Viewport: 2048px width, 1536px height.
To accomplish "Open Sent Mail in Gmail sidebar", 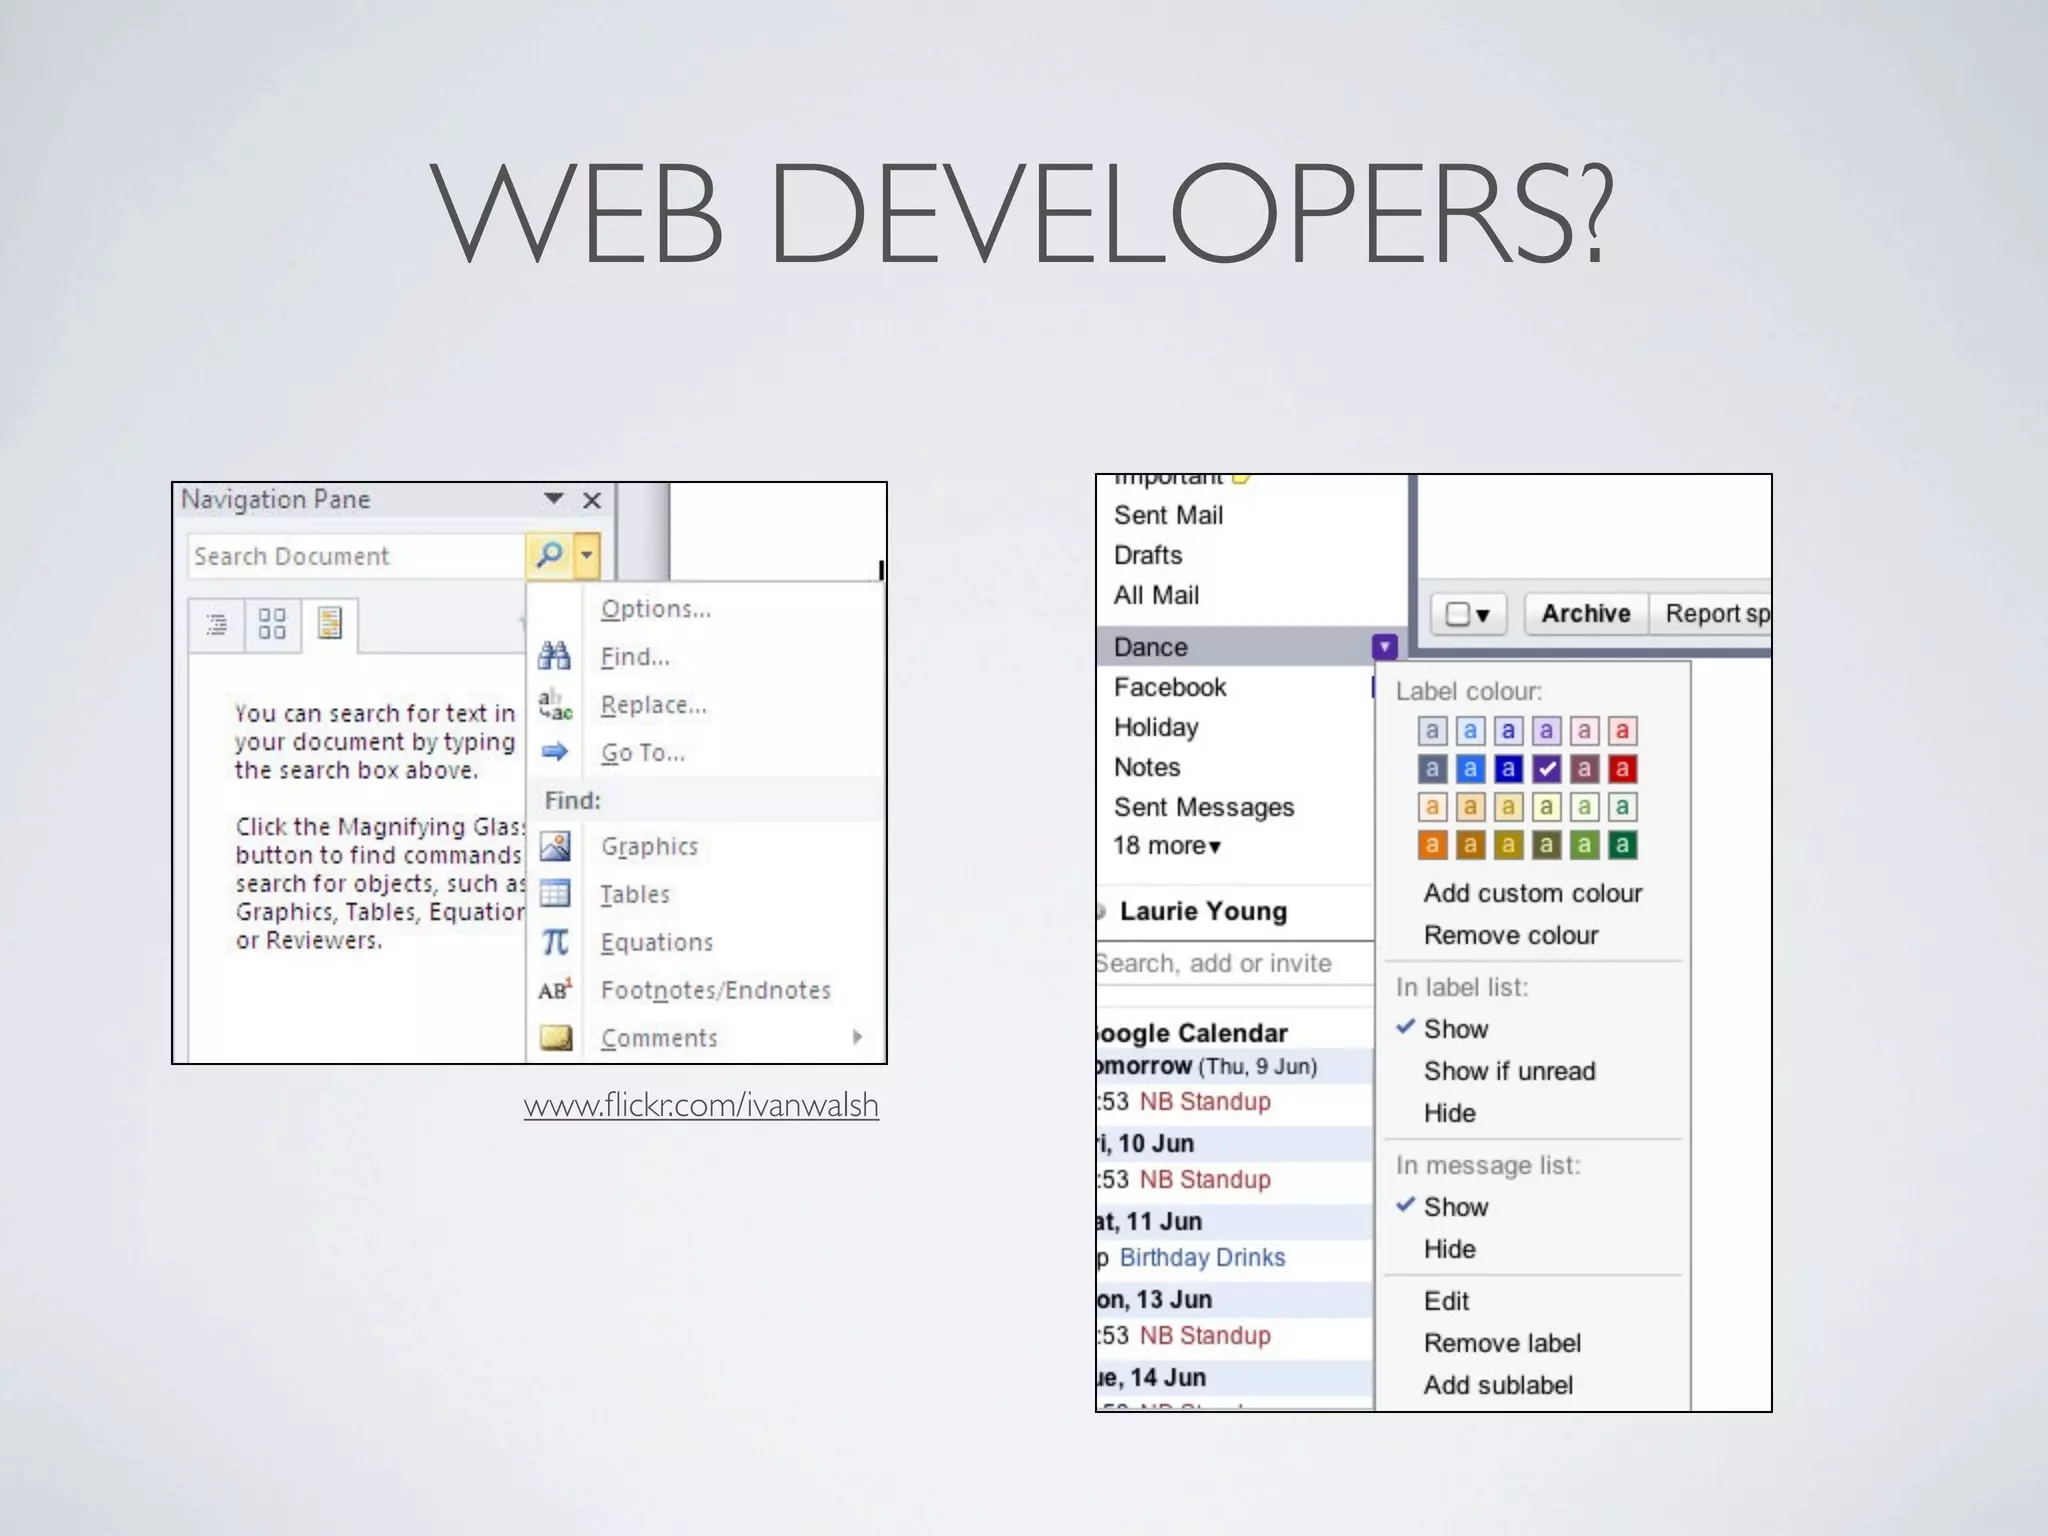I will 1169,515.
